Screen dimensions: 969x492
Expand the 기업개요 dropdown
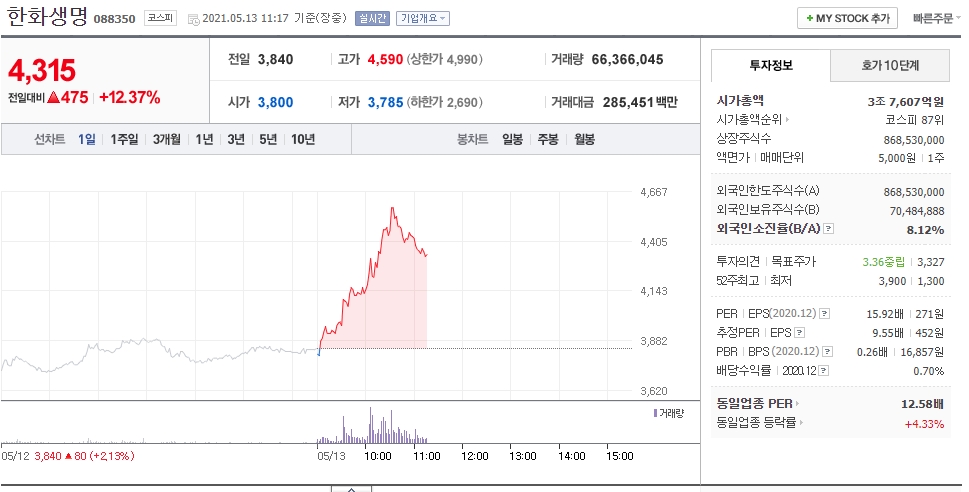[423, 19]
